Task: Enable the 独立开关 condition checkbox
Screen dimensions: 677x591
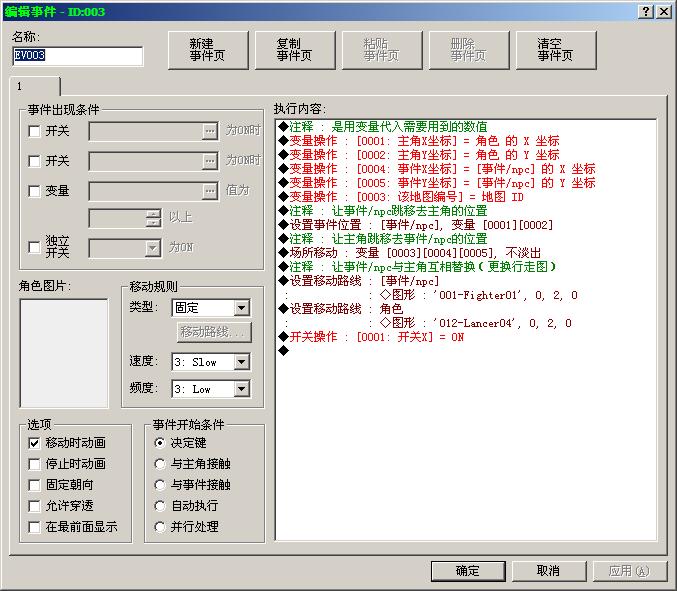Action: point(34,247)
